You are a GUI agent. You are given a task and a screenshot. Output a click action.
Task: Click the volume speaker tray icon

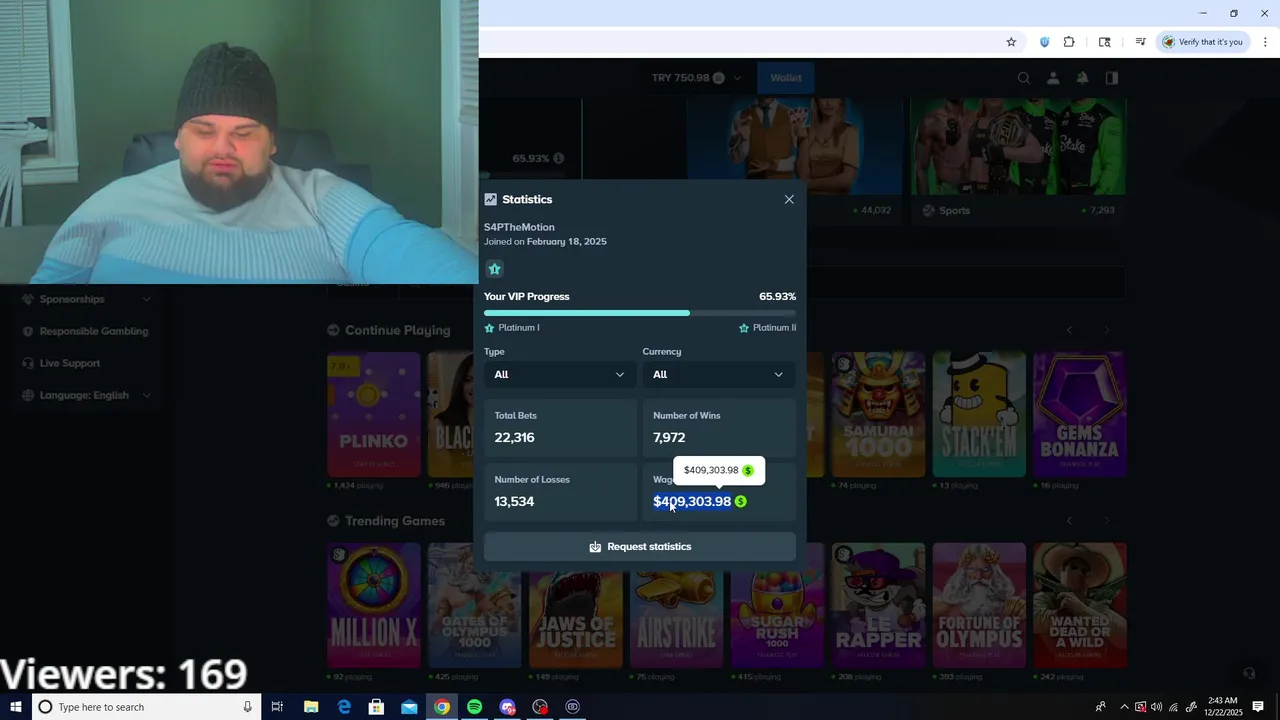coord(1156,707)
